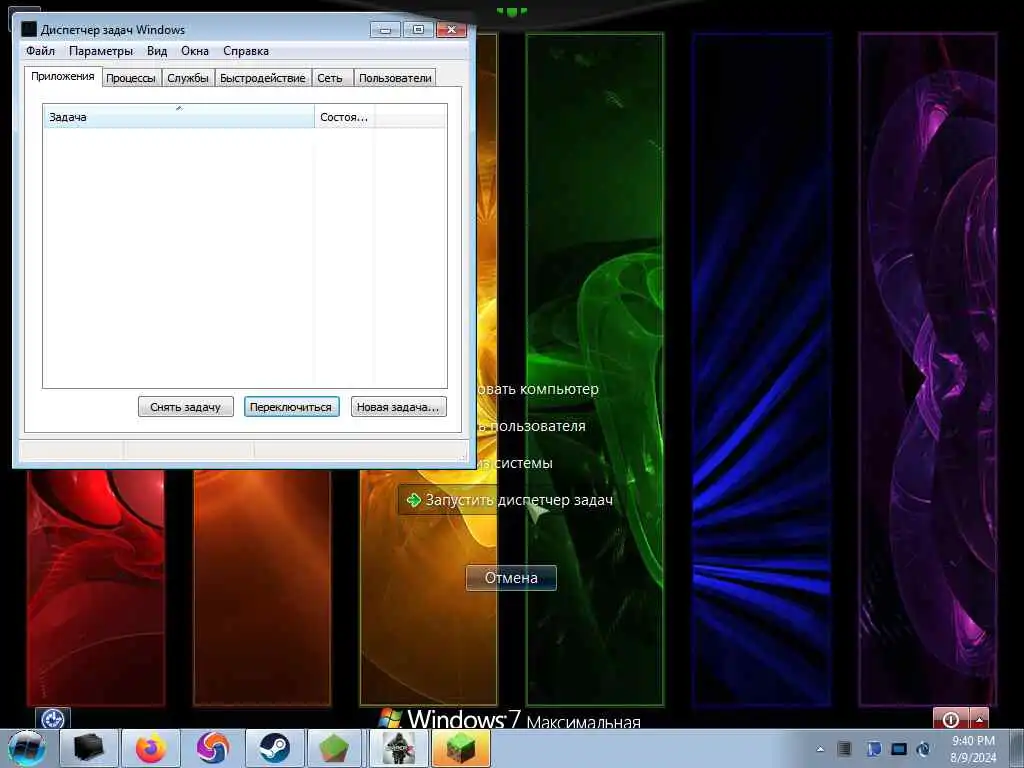
Task: Open the black box app in the taskbar
Action: click(x=89, y=748)
